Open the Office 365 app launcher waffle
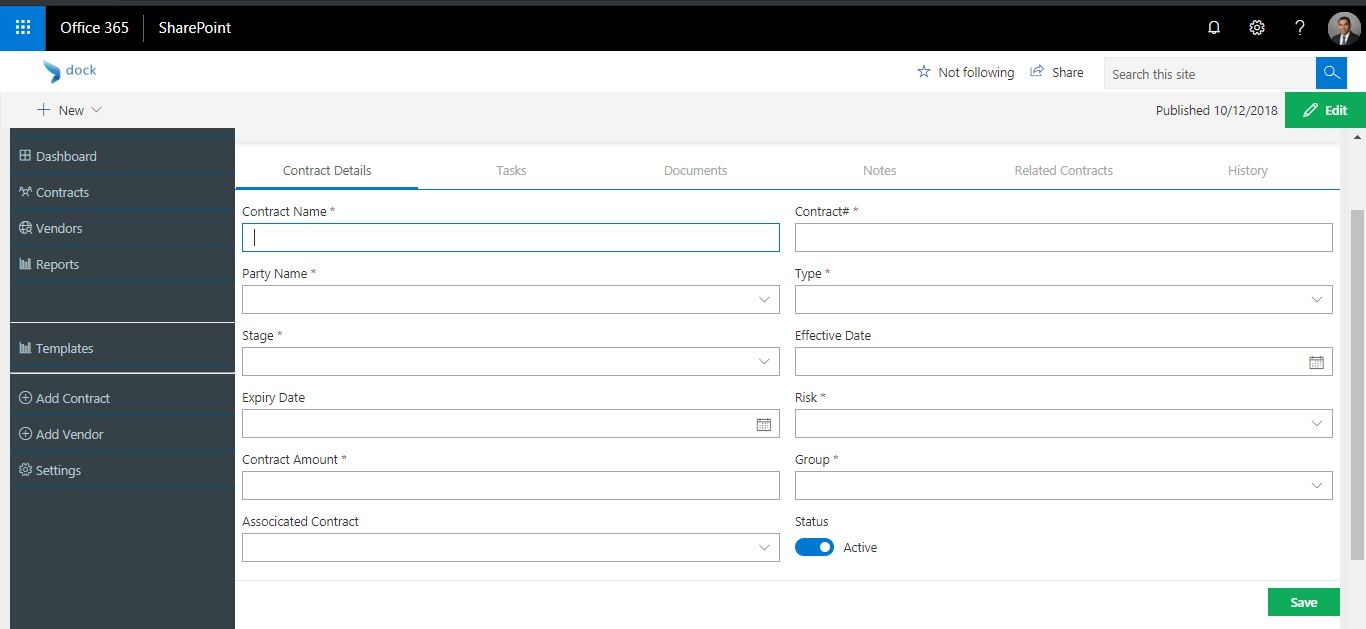Image resolution: width=1366 pixels, height=629 pixels. 22,27
